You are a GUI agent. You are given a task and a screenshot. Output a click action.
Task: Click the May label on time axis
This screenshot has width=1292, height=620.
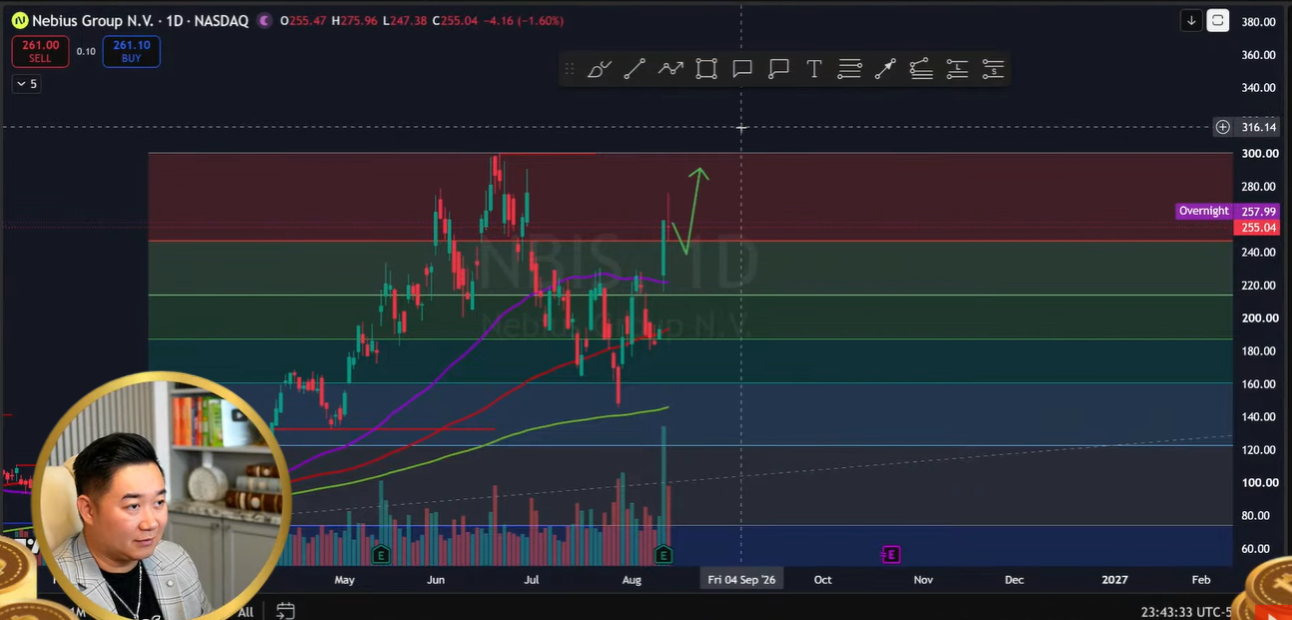click(345, 580)
